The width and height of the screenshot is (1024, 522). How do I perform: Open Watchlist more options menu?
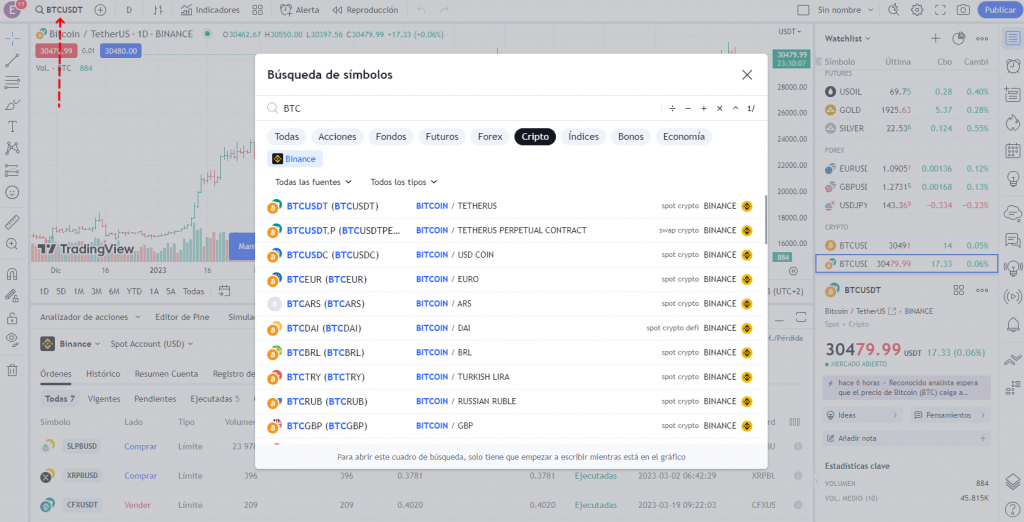pyautogui.click(x=982, y=39)
